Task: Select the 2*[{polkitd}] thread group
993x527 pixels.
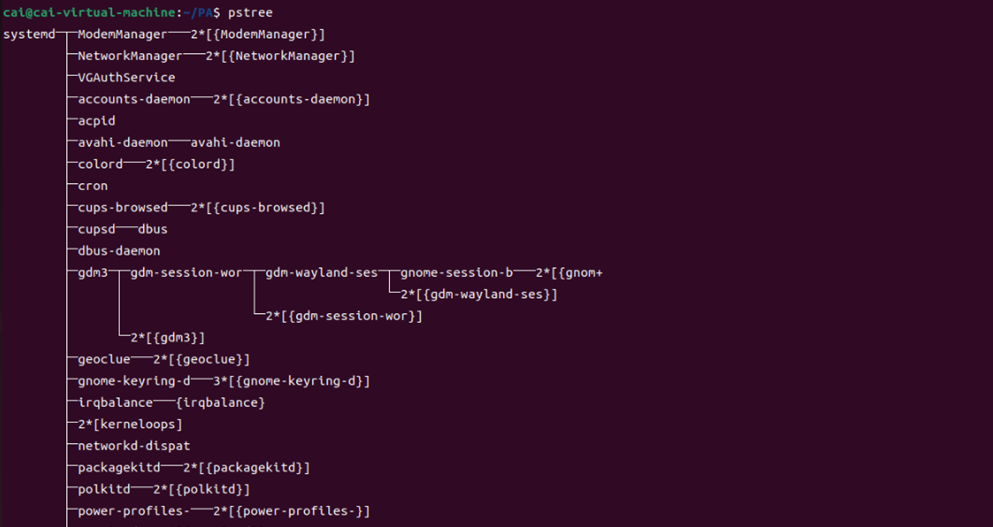Action: [202, 489]
